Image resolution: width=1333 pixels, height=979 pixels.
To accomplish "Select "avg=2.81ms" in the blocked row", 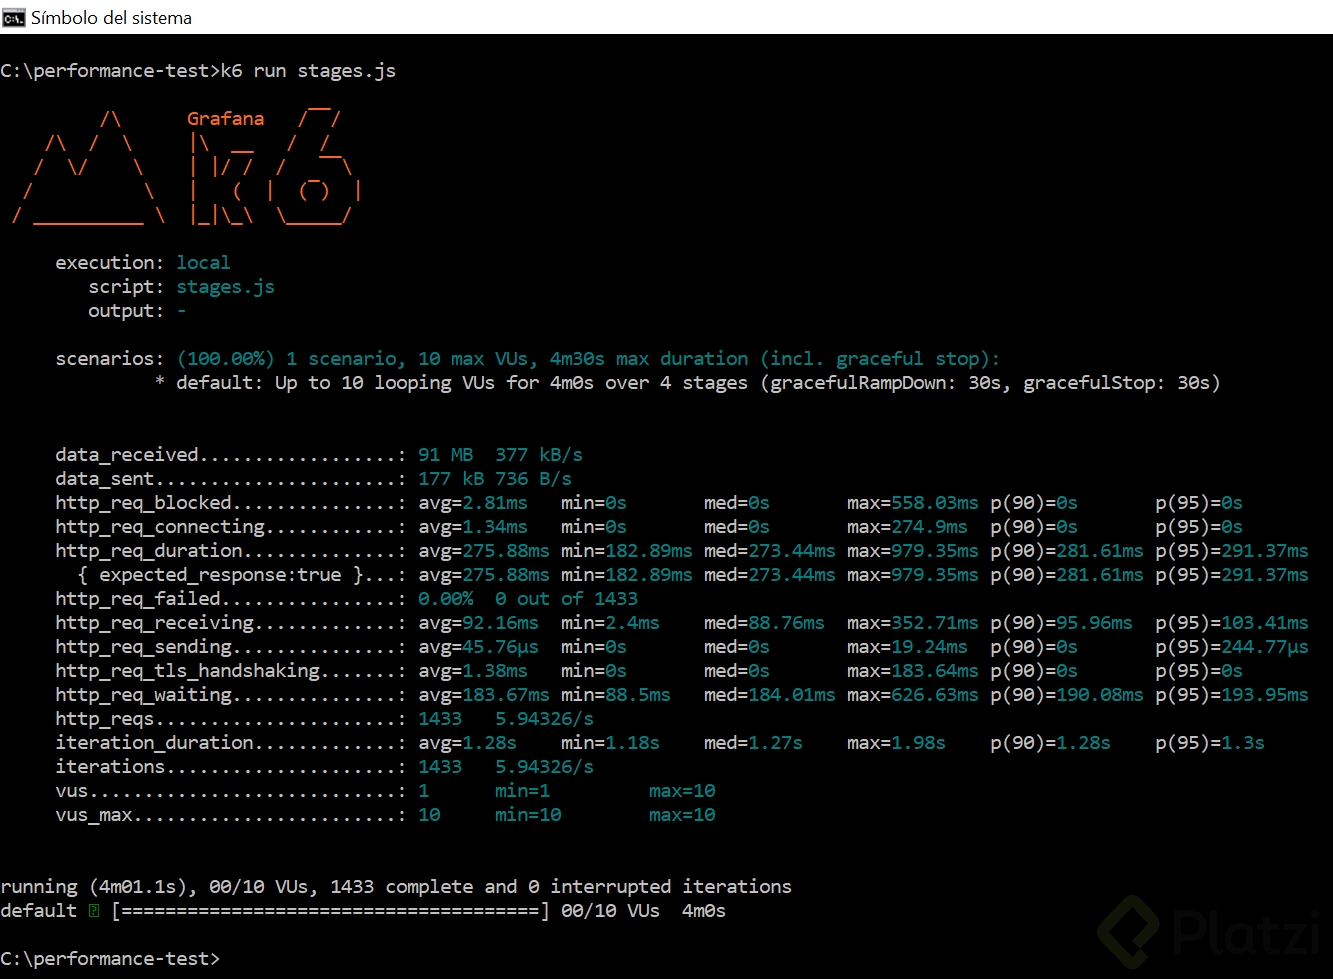I will pos(473,503).
